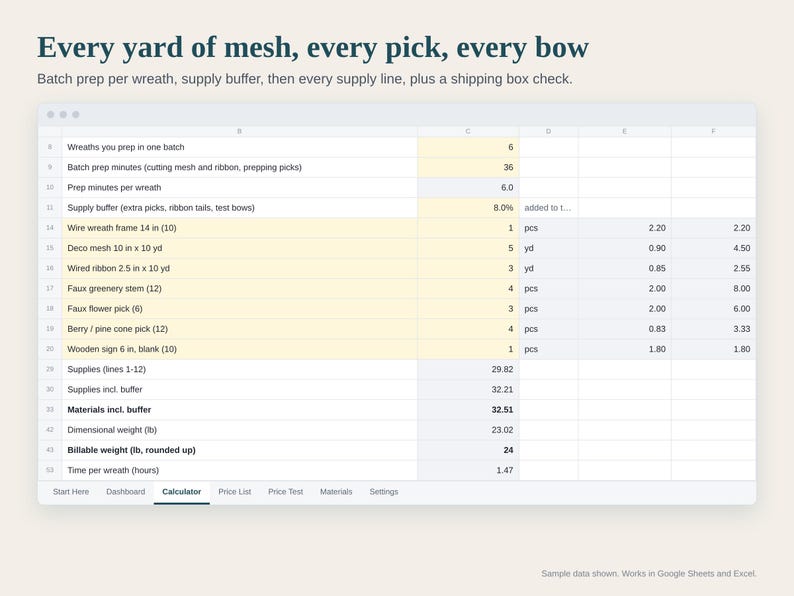Click Dimensional weight value 23.02
The width and height of the screenshot is (794, 596).
click(468, 430)
